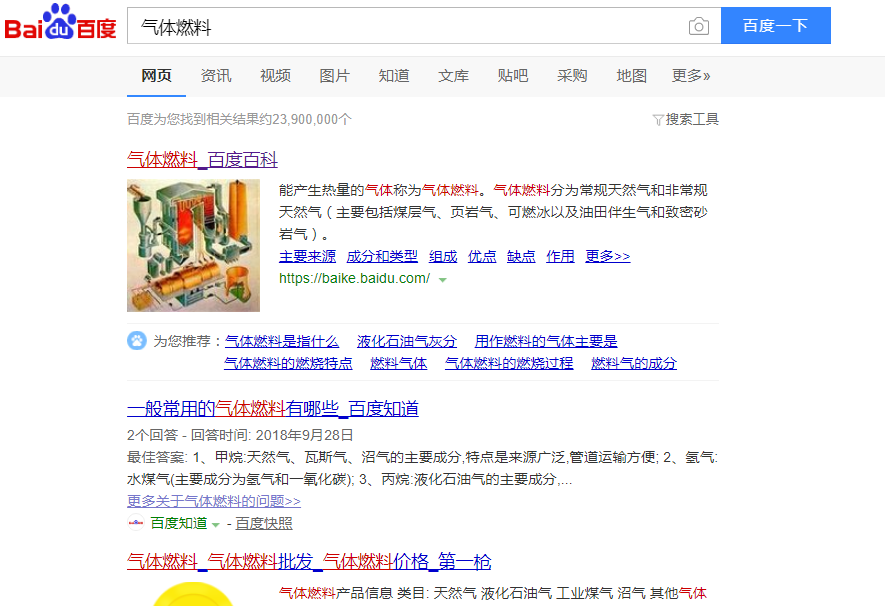Viewport: 885px width, 606px height.
Task: Open the 地图 tab
Action: click(x=632, y=76)
